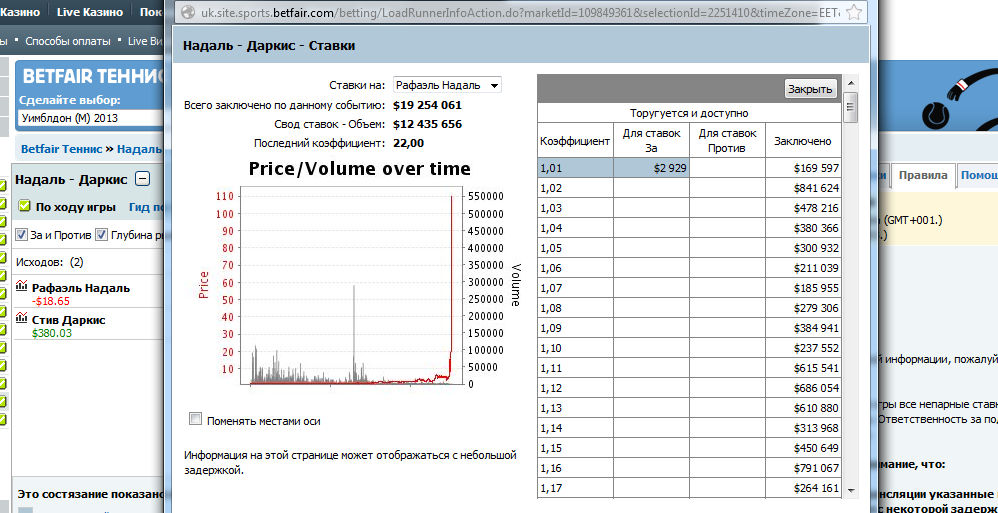998x513 pixels.
Task: Click the 1,01 odds cell
Action: (575, 168)
